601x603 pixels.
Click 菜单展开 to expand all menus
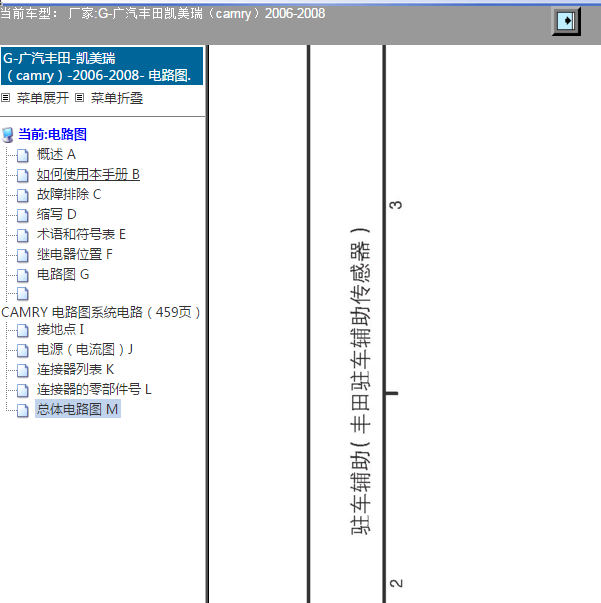tap(43, 98)
